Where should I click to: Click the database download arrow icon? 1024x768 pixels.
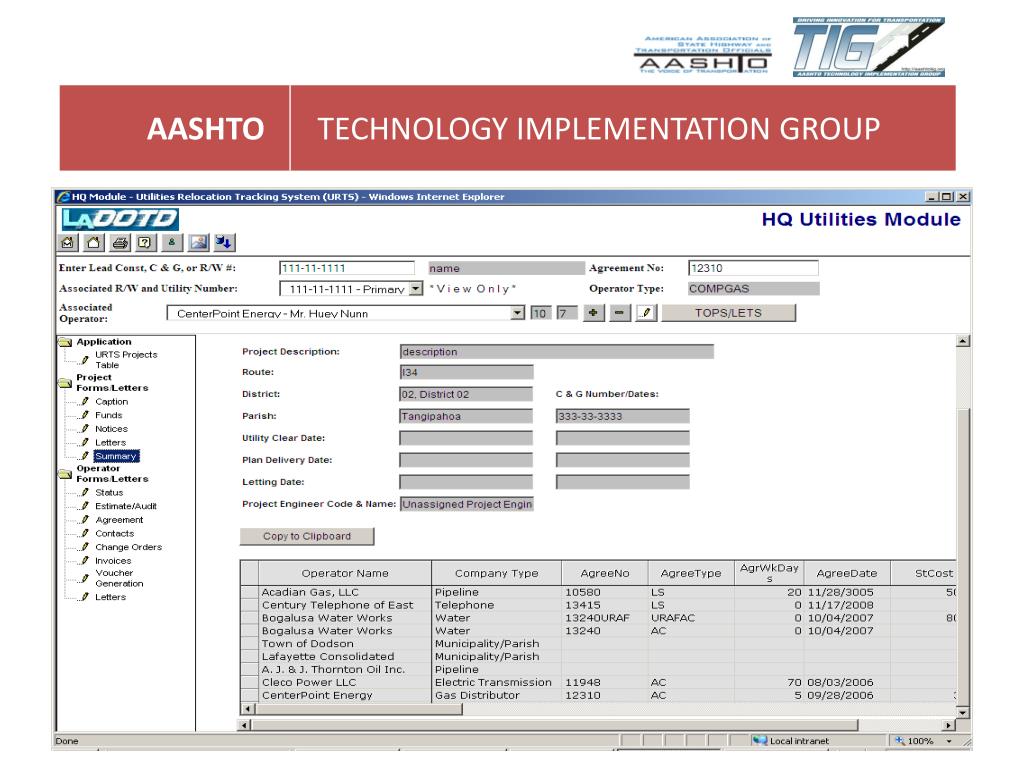(x=224, y=243)
